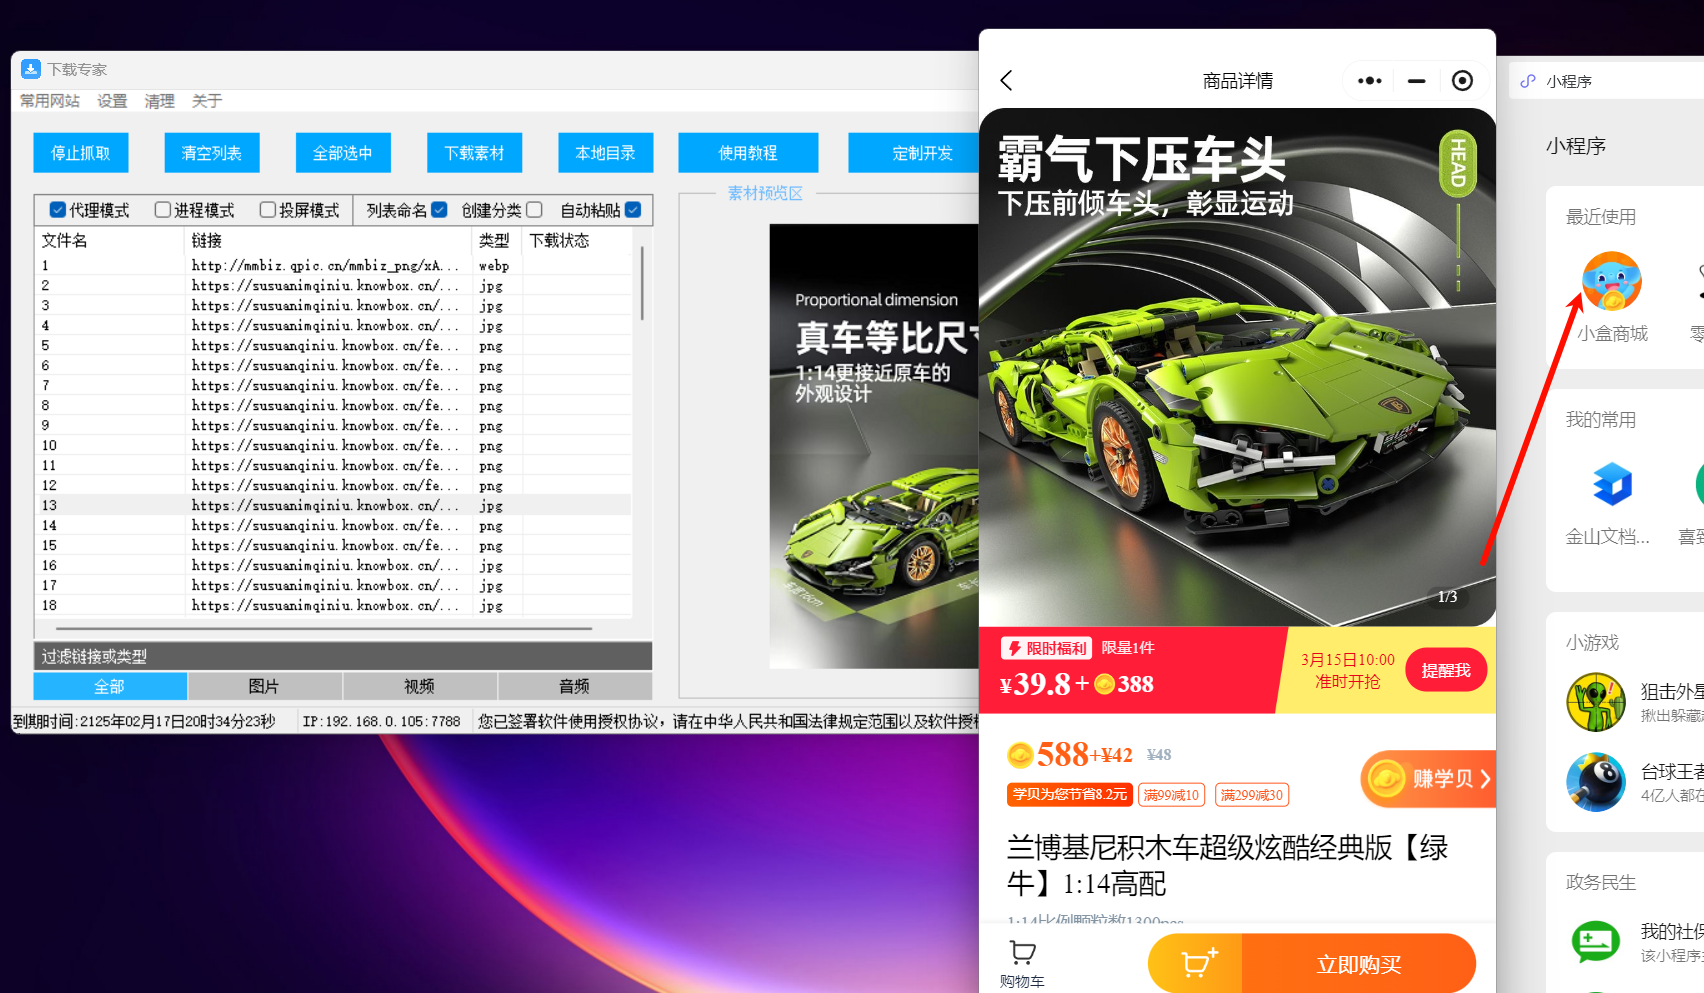Open the 设置 menu
The height and width of the screenshot is (993, 1704).
pos(112,101)
